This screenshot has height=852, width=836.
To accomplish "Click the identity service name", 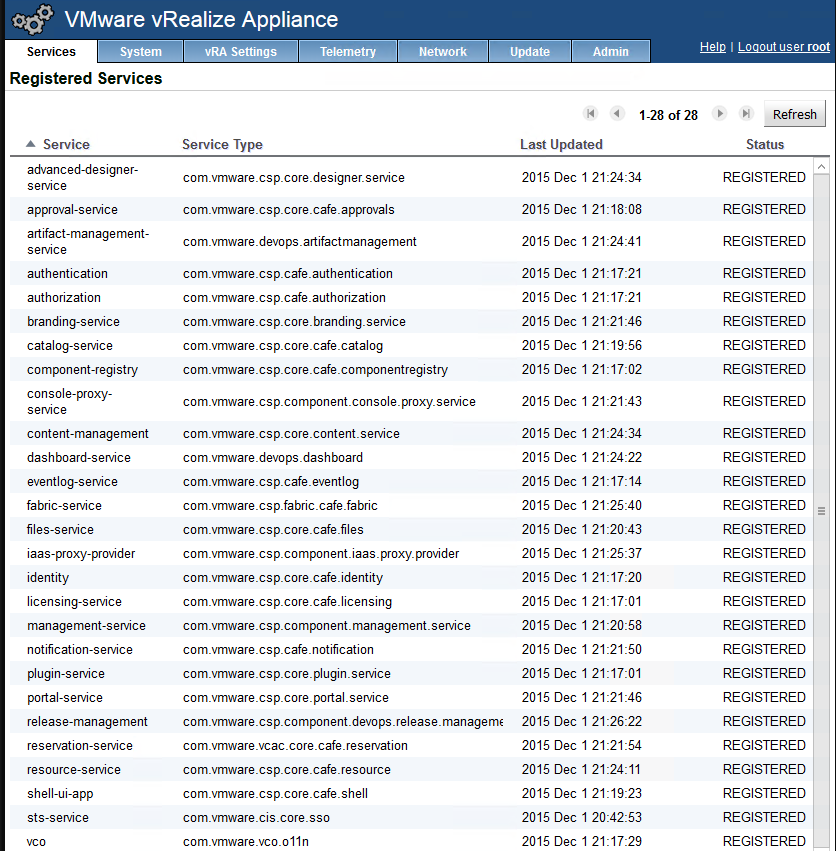I will [x=48, y=577].
